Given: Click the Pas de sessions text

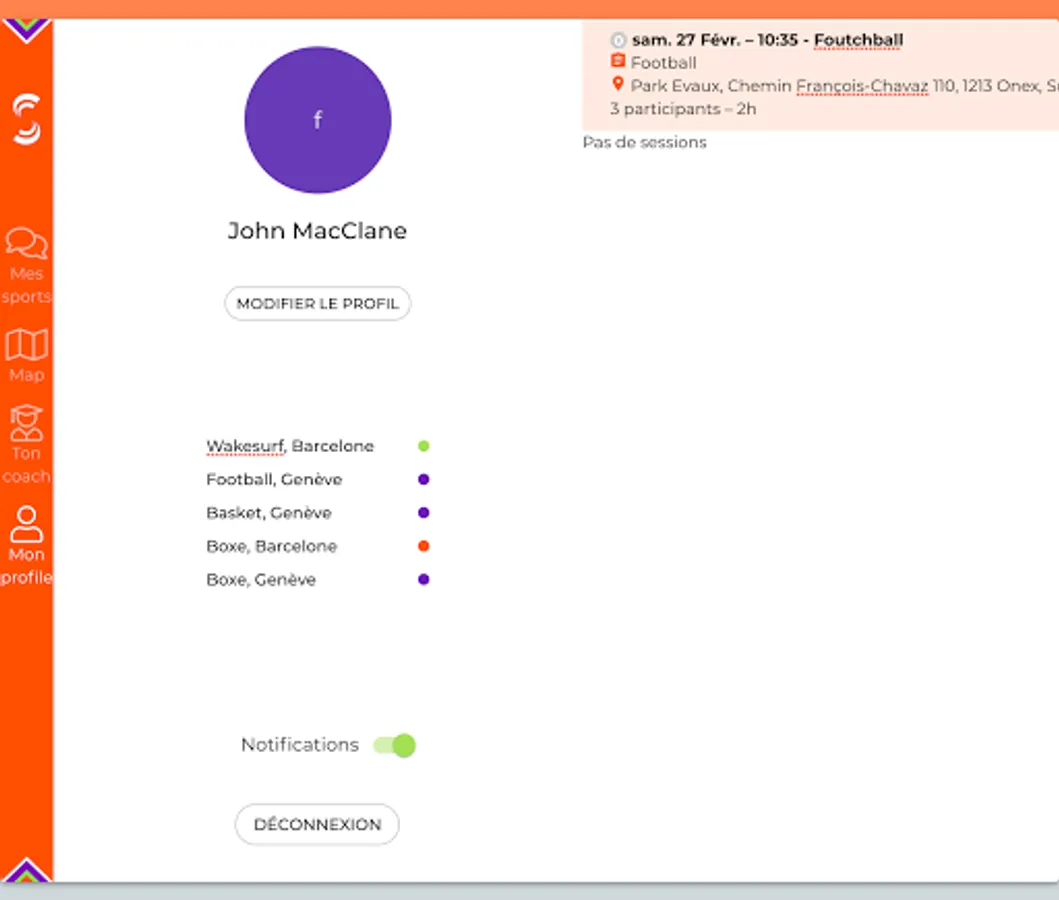Looking at the screenshot, I should pyautogui.click(x=644, y=142).
